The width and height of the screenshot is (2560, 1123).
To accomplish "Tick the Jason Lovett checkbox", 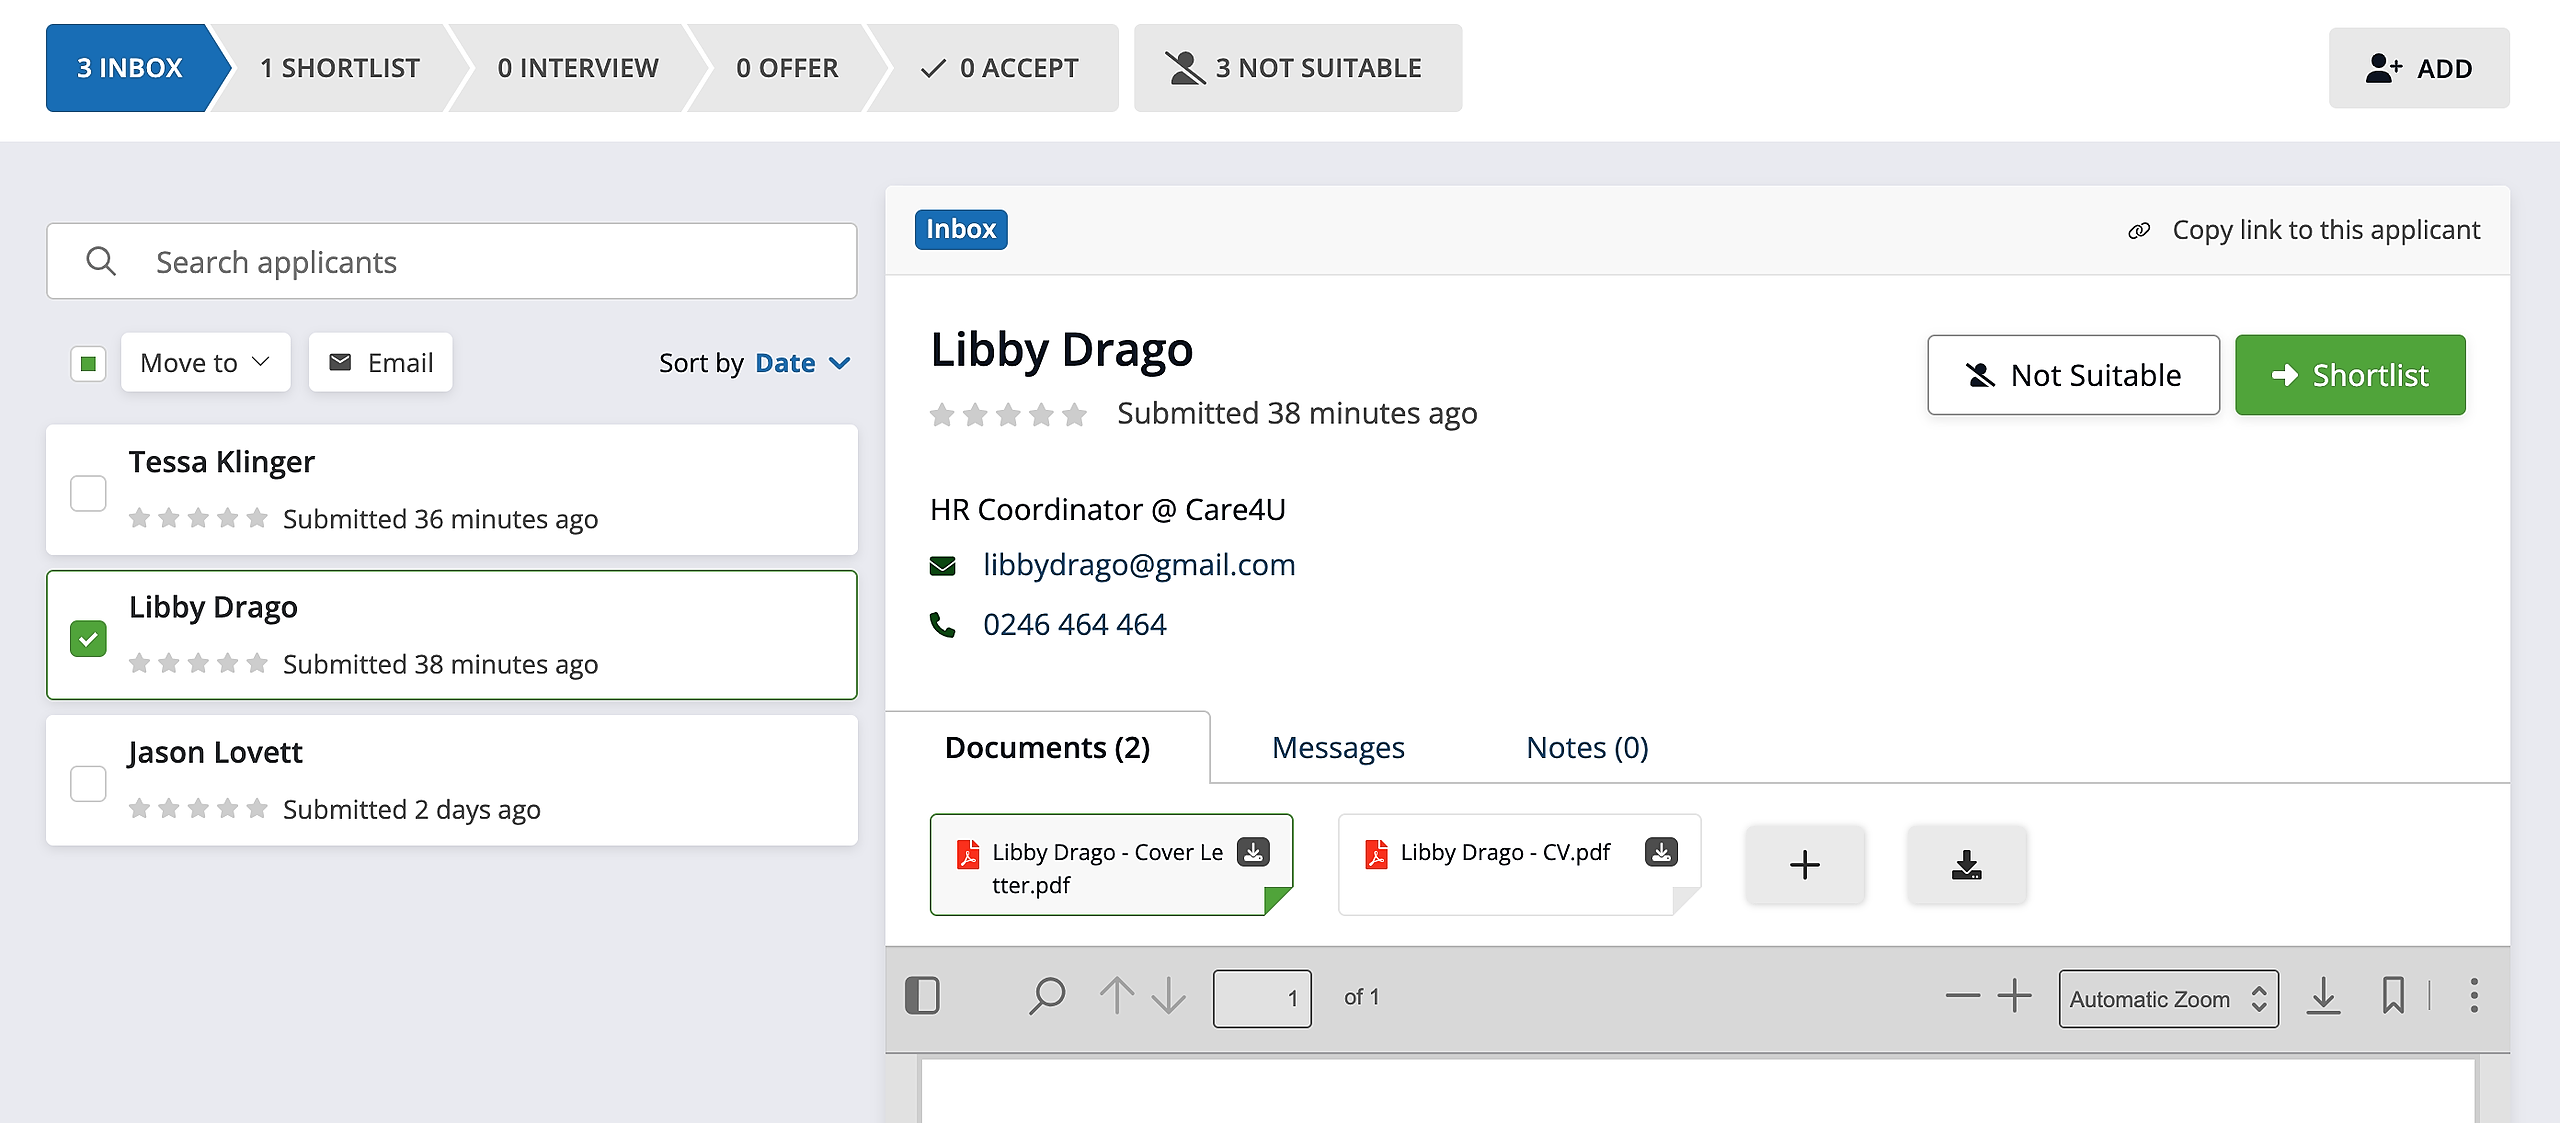I will click(x=88, y=783).
